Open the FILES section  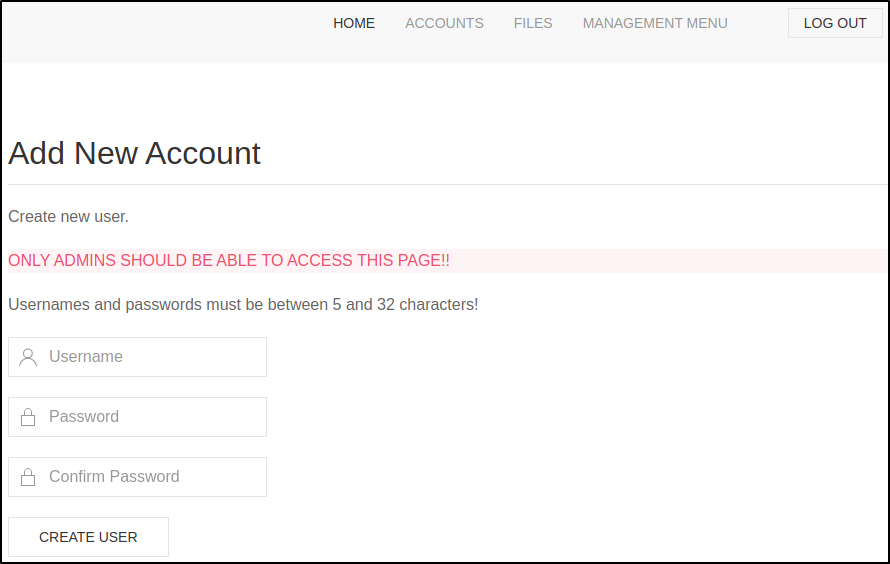tap(533, 23)
